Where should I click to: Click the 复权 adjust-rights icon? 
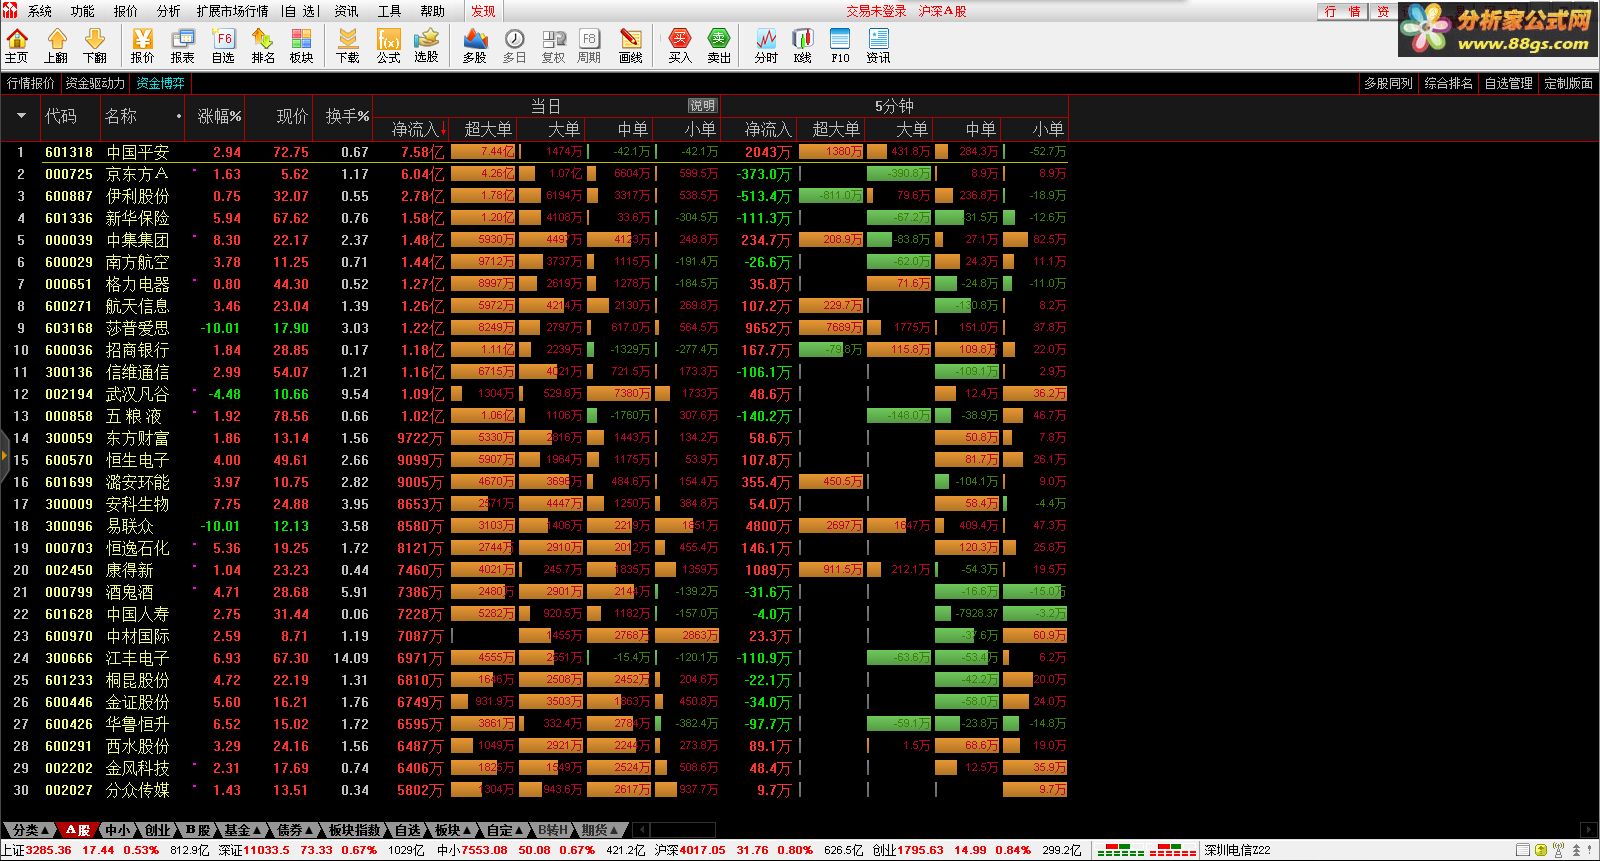553,46
